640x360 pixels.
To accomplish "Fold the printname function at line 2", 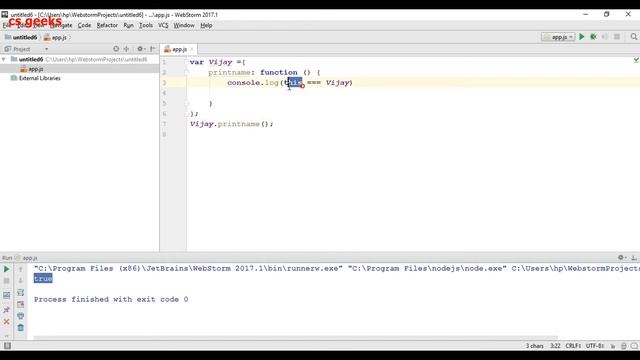I will (187, 72).
